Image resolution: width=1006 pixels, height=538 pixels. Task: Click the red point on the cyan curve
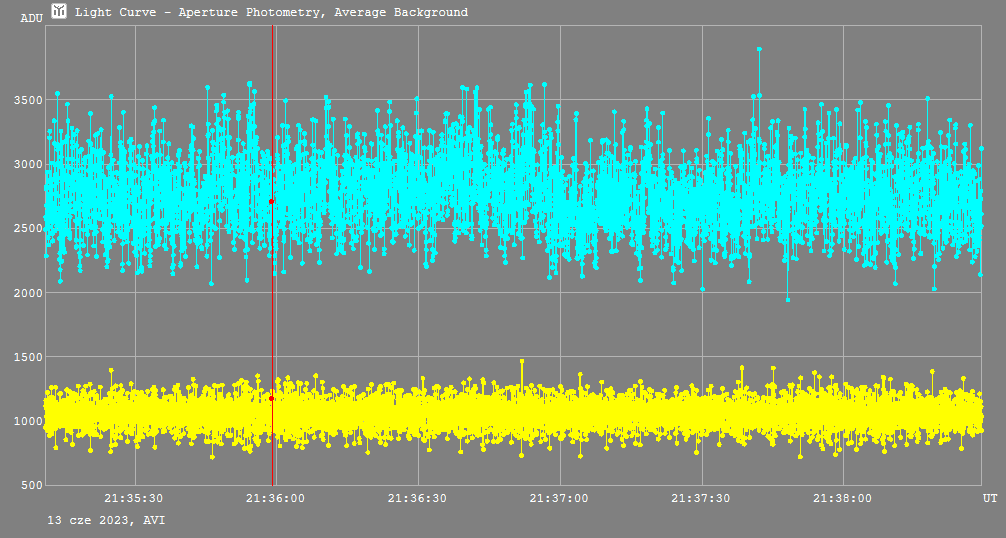(271, 201)
